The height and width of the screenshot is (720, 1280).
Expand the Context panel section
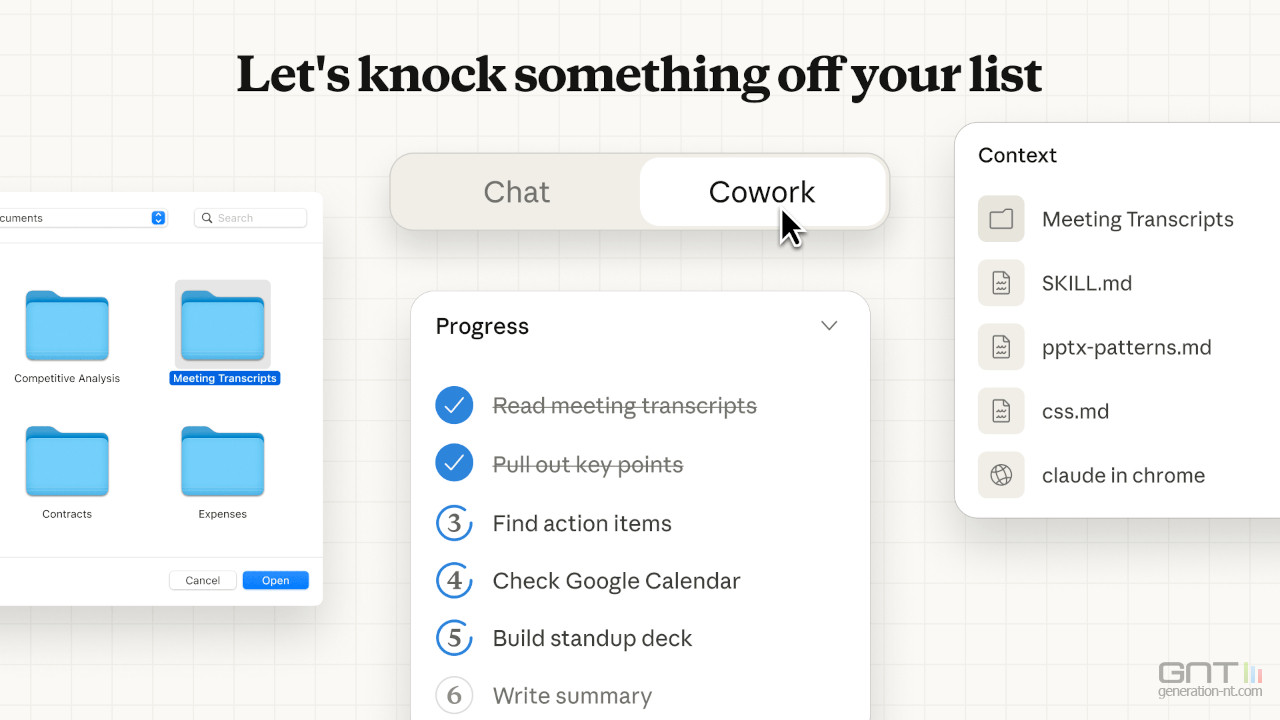click(1017, 155)
